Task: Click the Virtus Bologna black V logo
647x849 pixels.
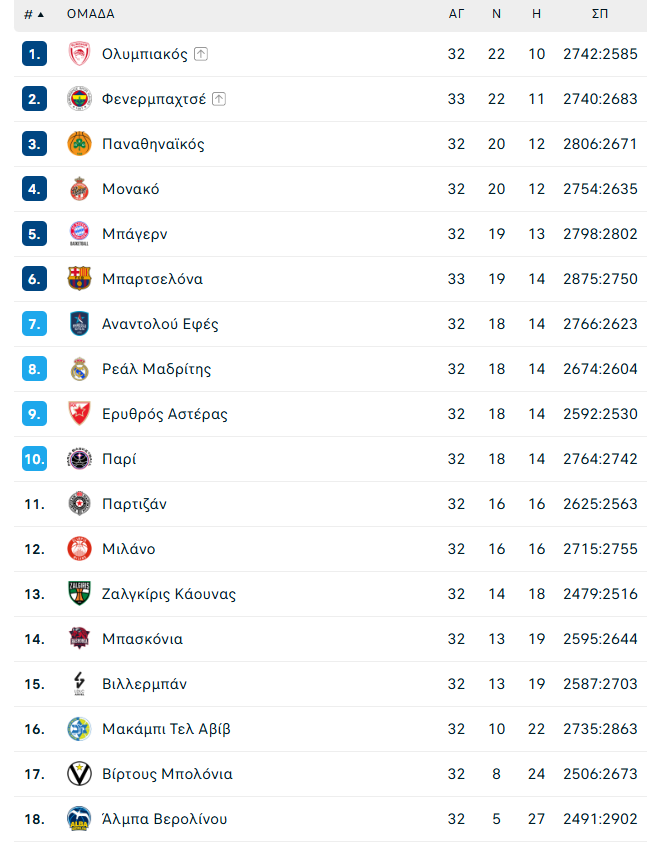Action: tap(79, 774)
